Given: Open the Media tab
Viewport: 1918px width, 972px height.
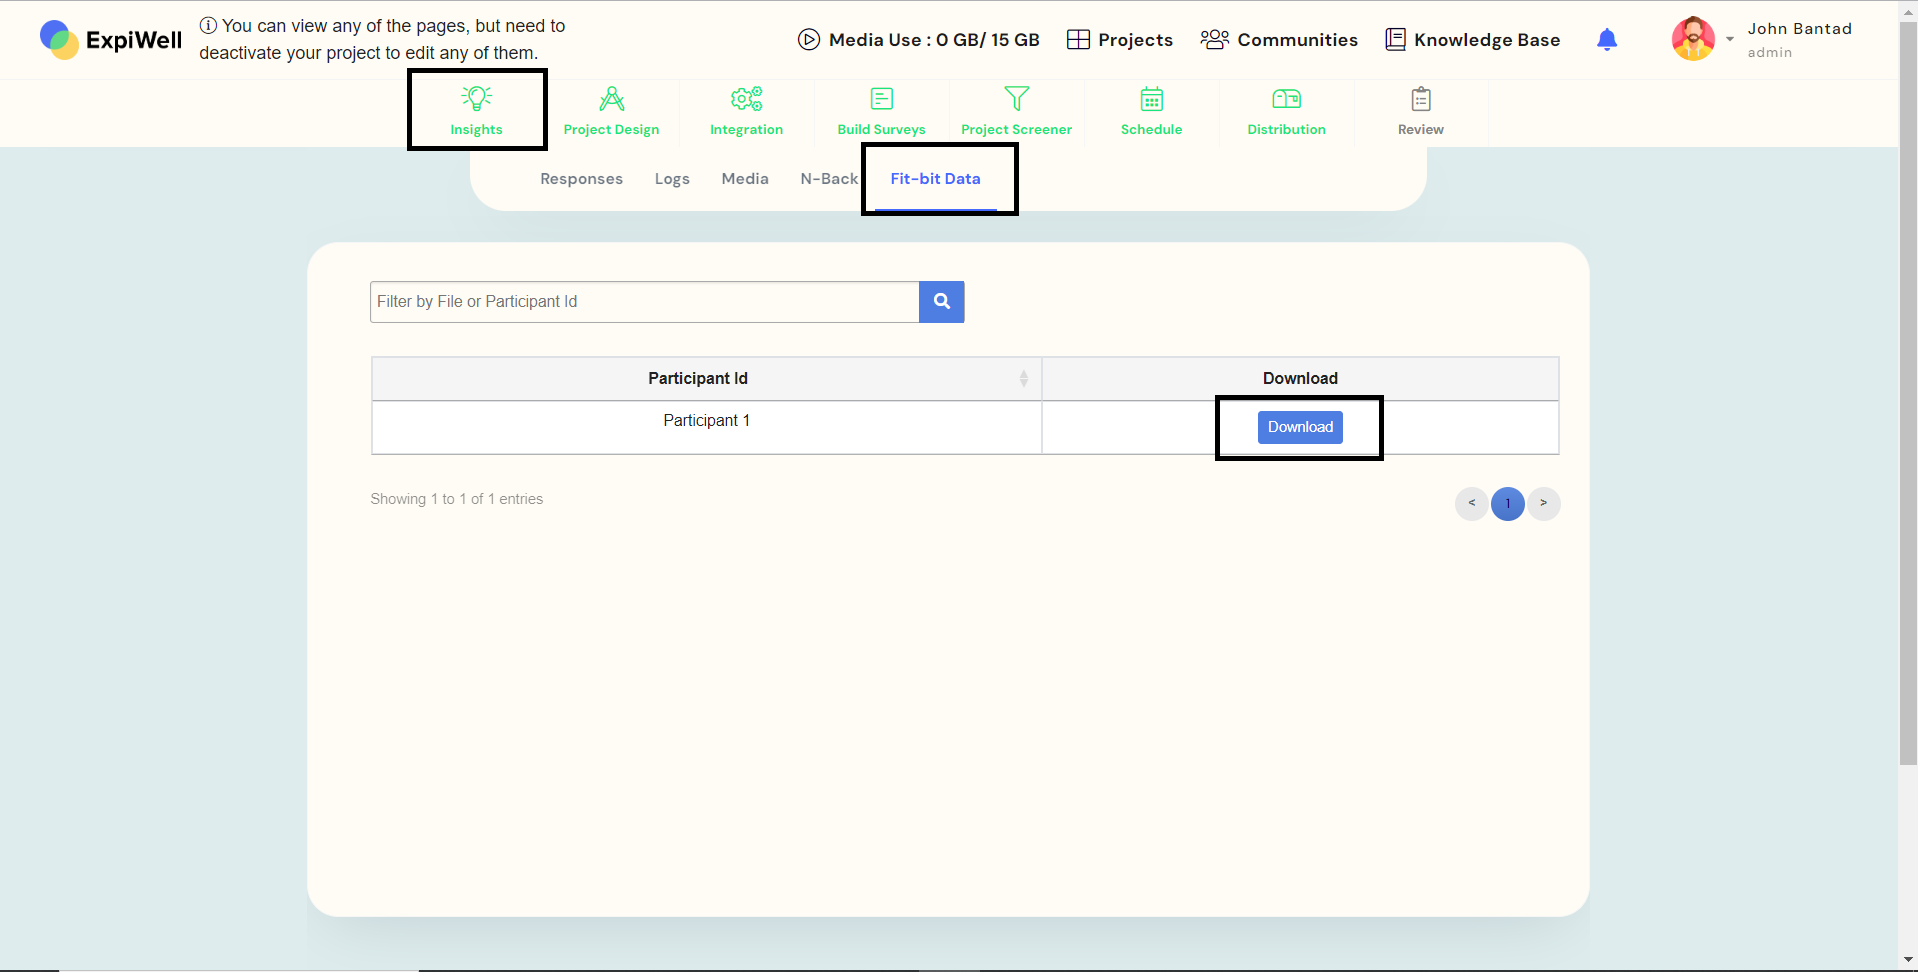Looking at the screenshot, I should (x=745, y=179).
